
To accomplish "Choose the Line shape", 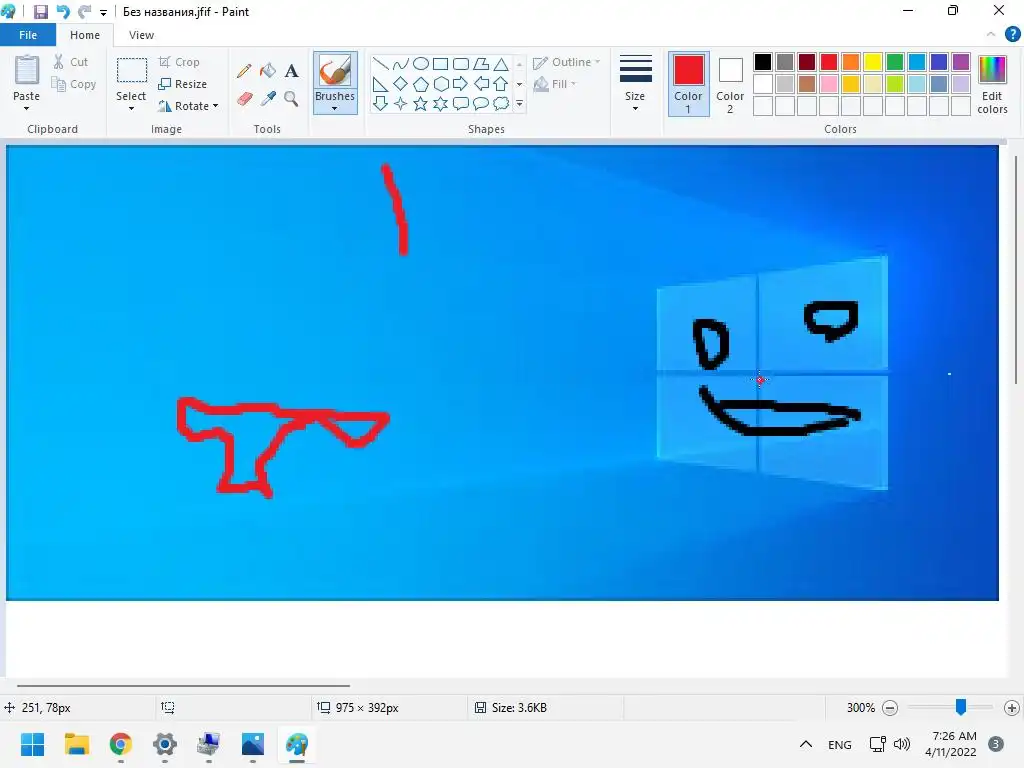I will pos(380,63).
